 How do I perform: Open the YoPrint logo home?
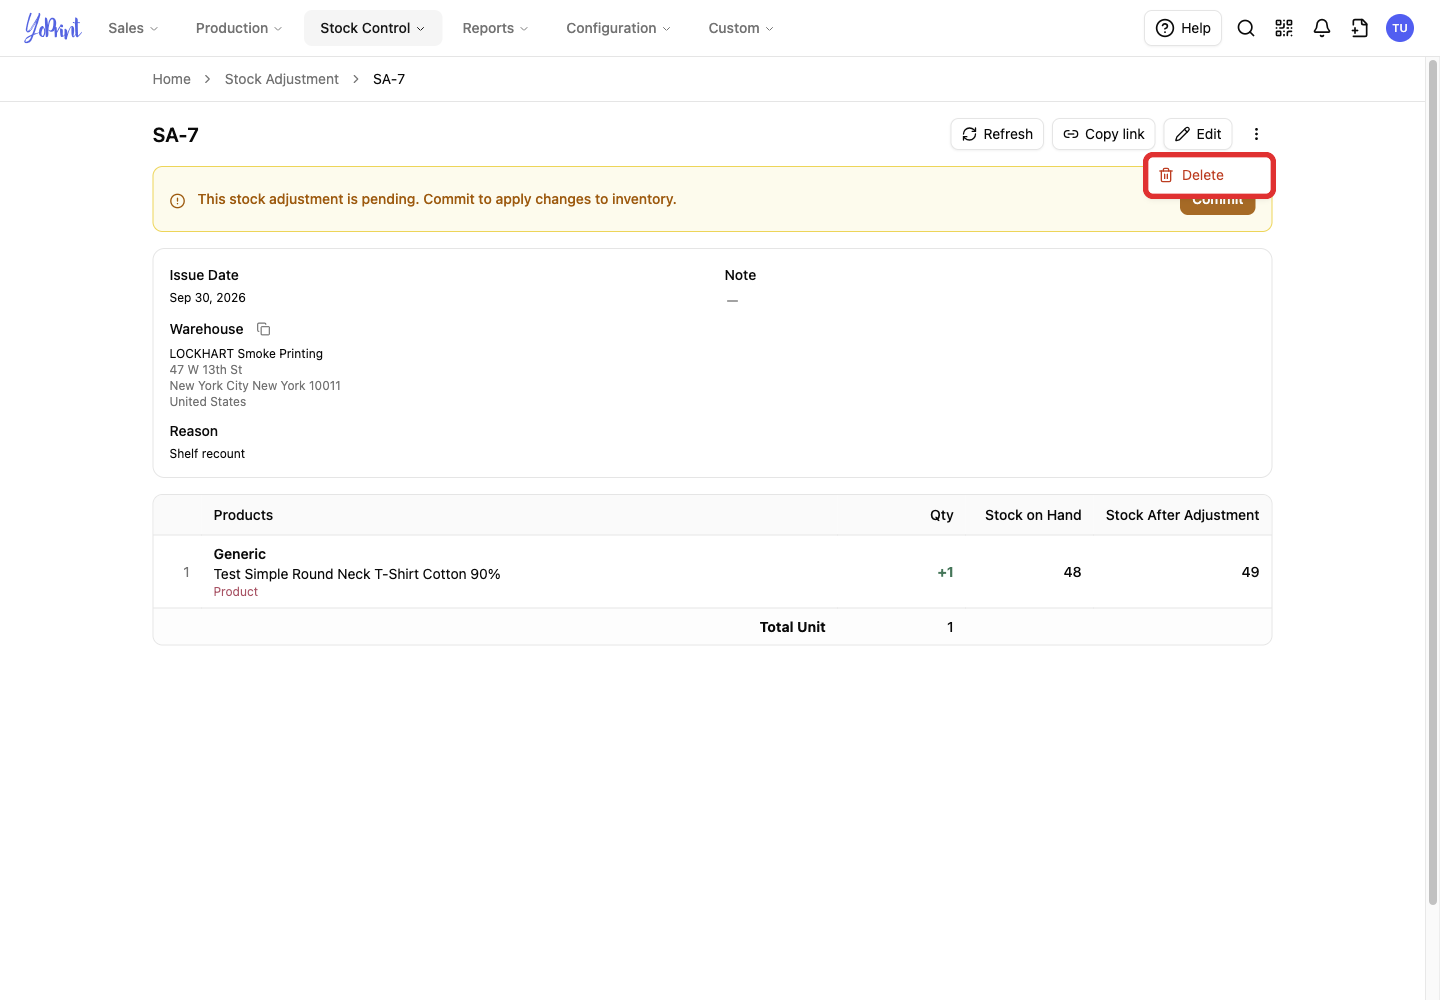pyautogui.click(x=53, y=28)
